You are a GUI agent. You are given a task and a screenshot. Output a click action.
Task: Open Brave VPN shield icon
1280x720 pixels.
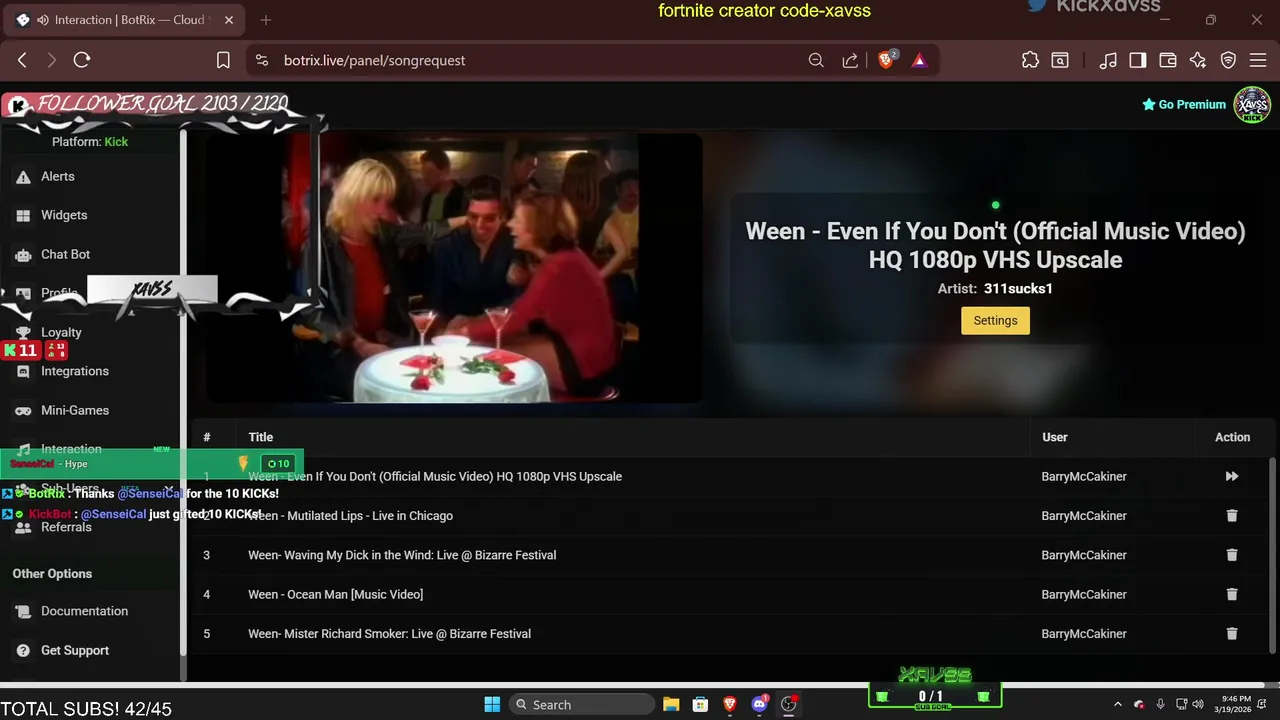(x=1229, y=60)
